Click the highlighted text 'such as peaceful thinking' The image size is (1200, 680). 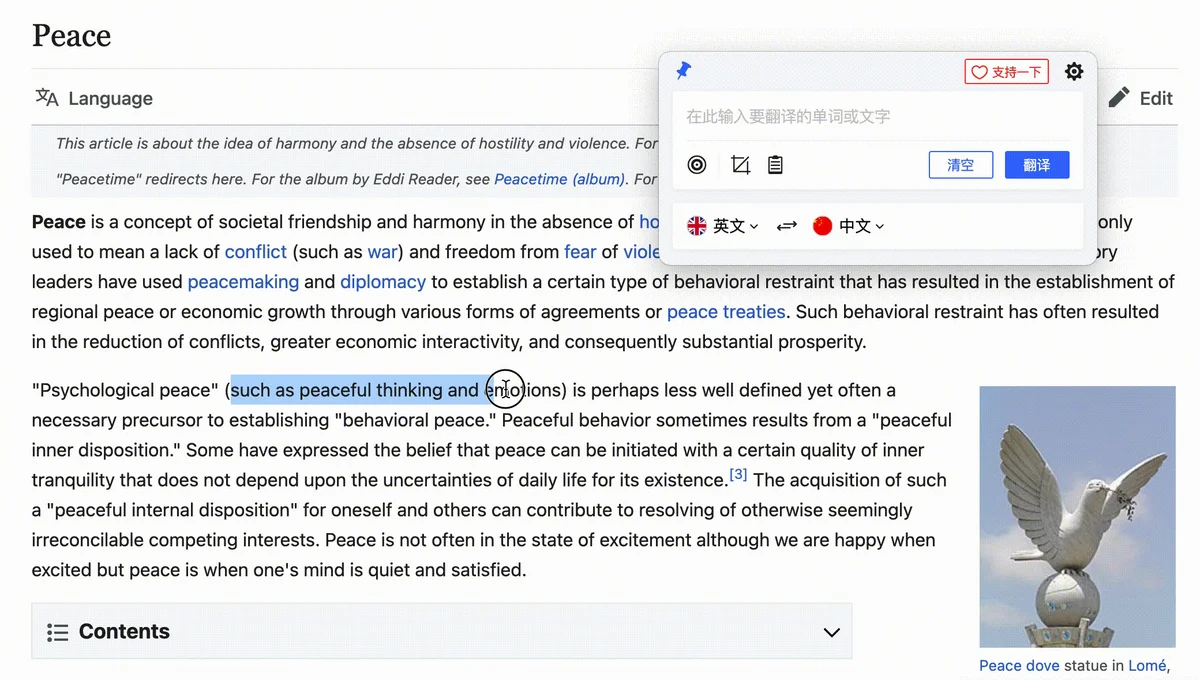point(337,390)
